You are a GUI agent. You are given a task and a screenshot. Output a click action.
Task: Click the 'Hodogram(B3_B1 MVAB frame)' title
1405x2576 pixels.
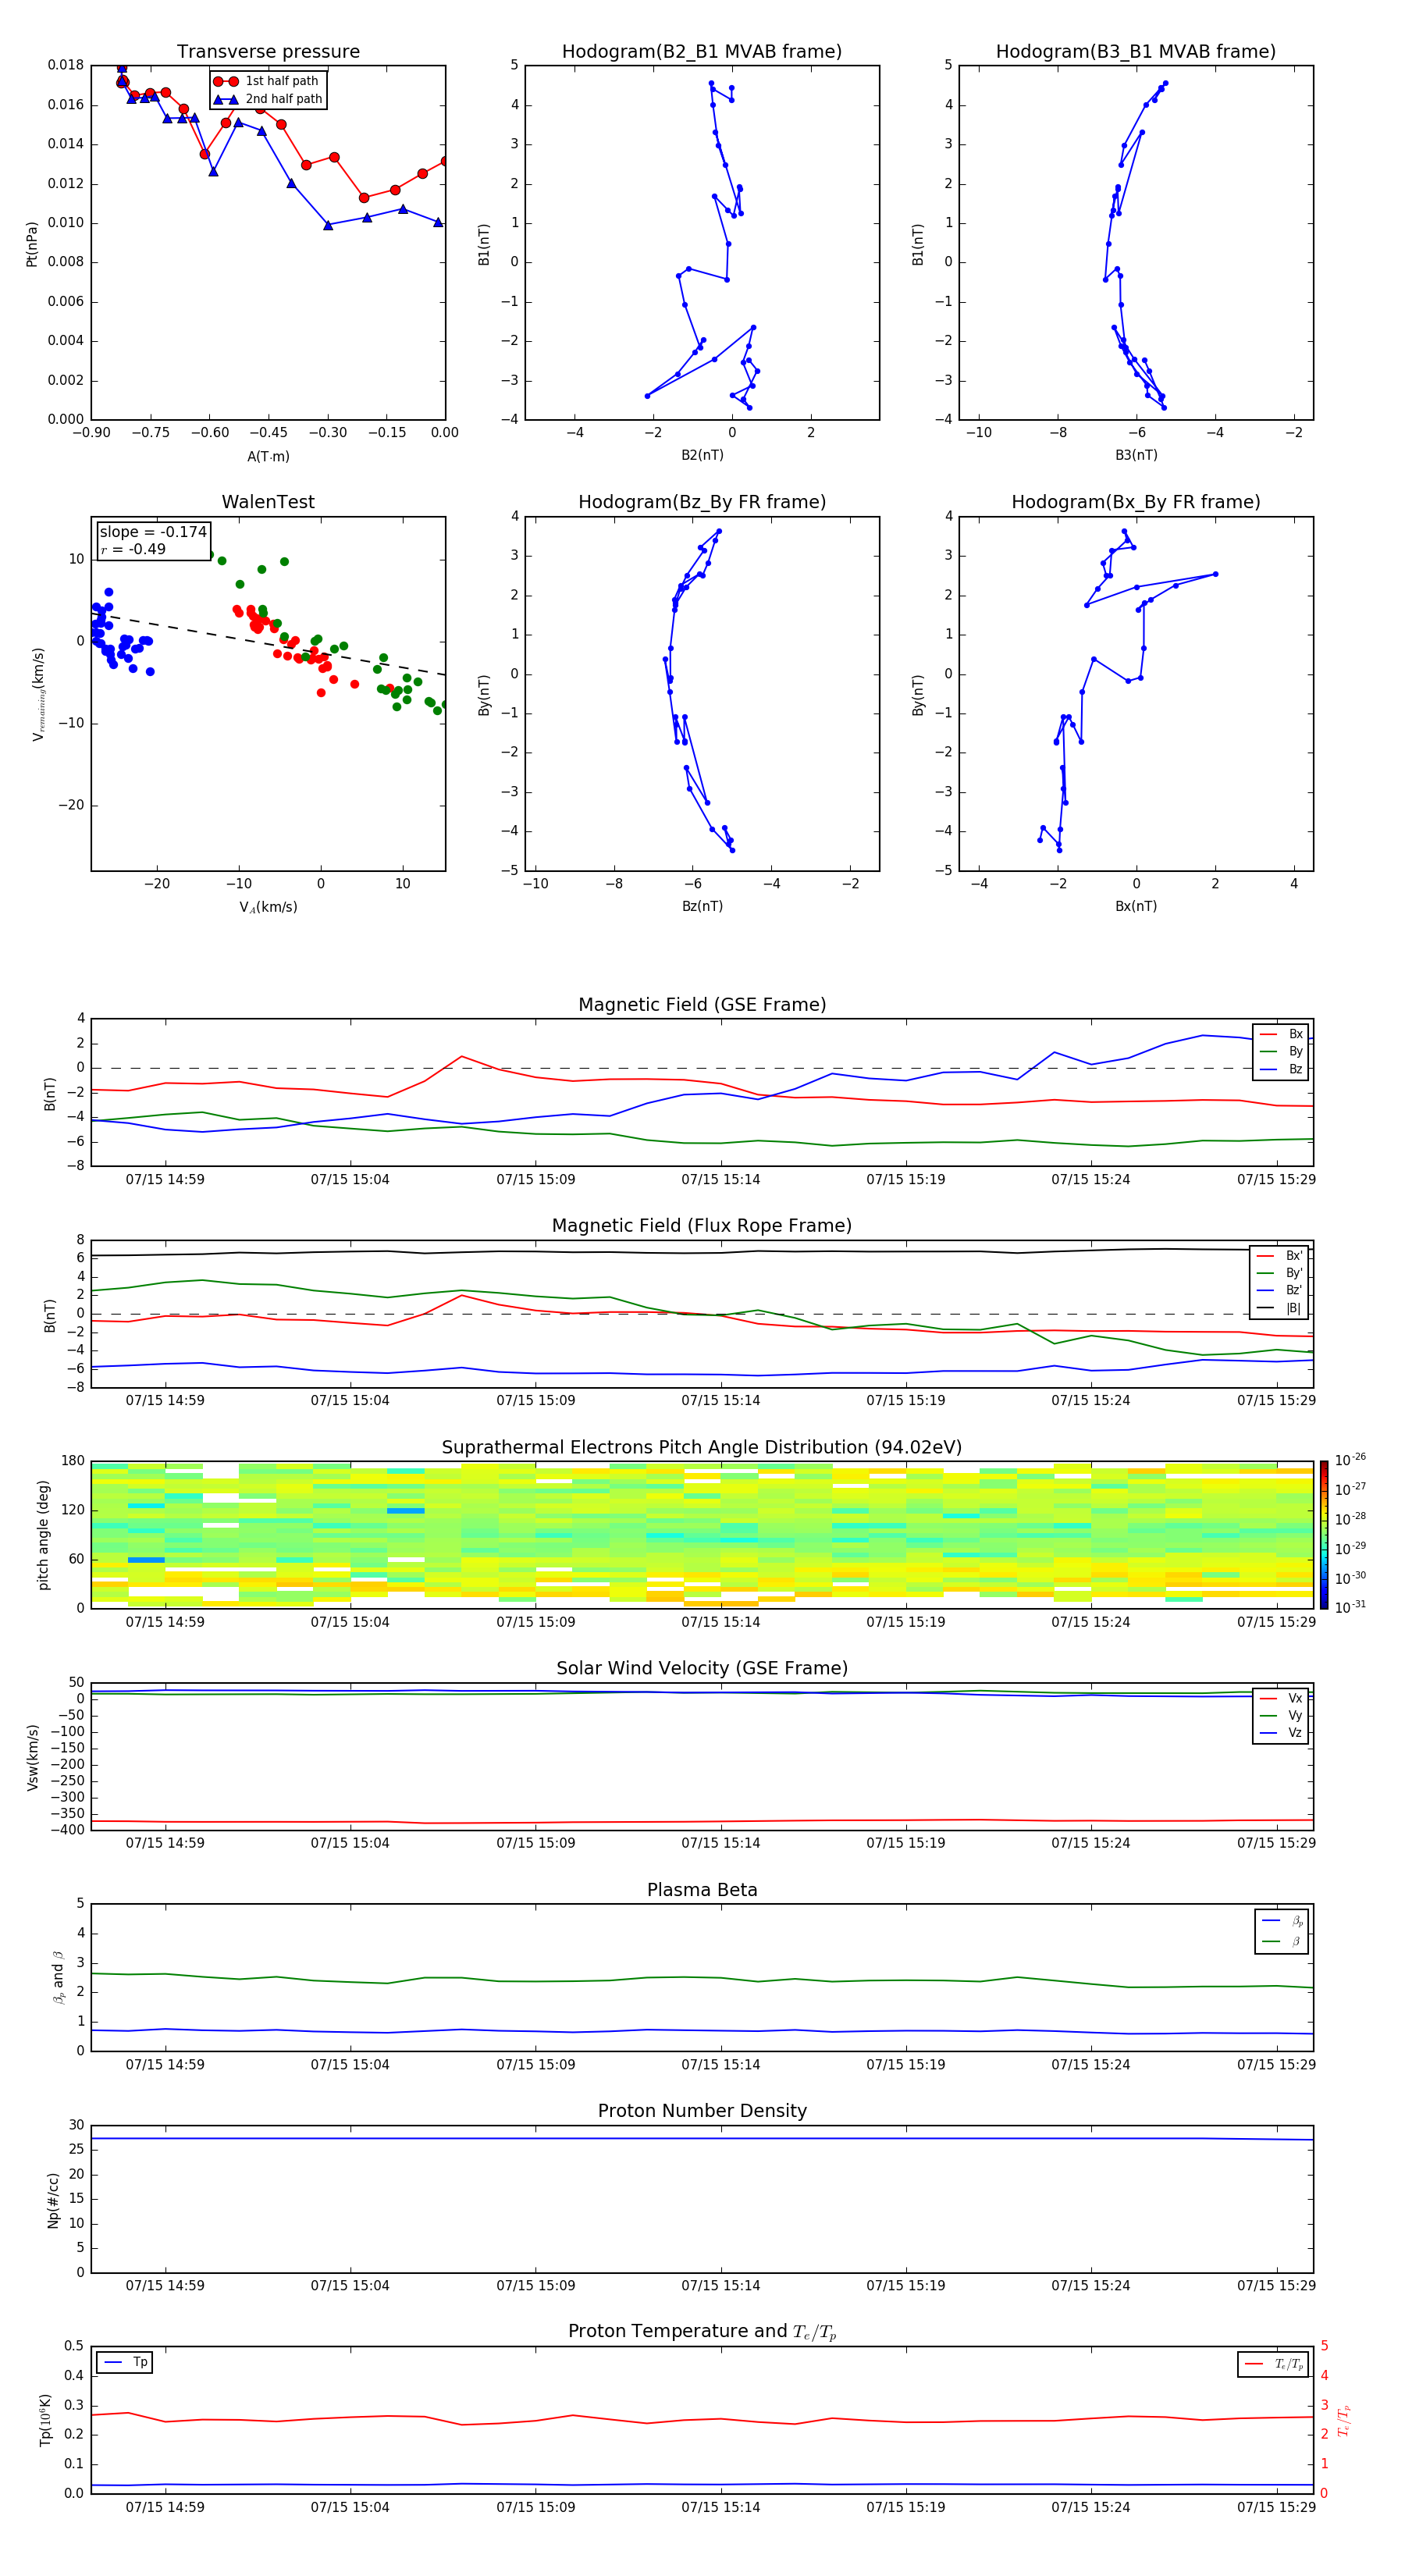click(1136, 52)
